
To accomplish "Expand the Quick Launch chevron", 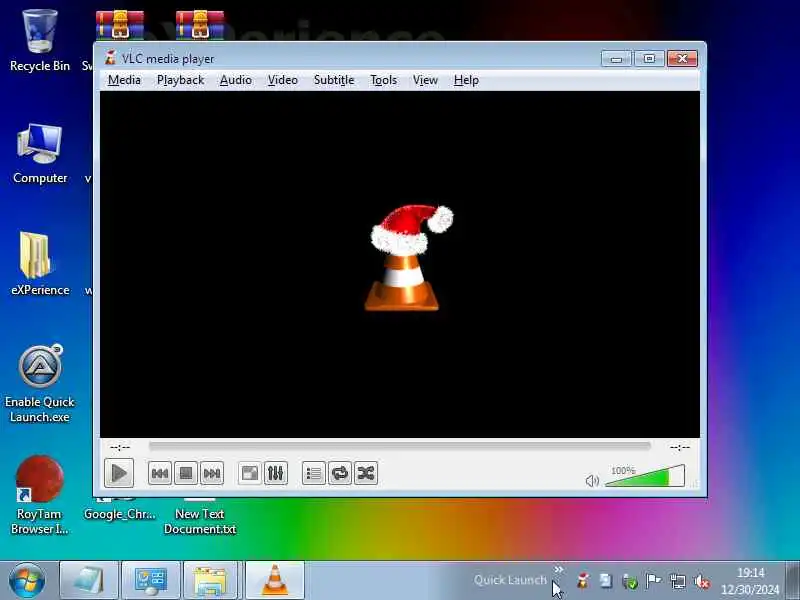I will (559, 569).
